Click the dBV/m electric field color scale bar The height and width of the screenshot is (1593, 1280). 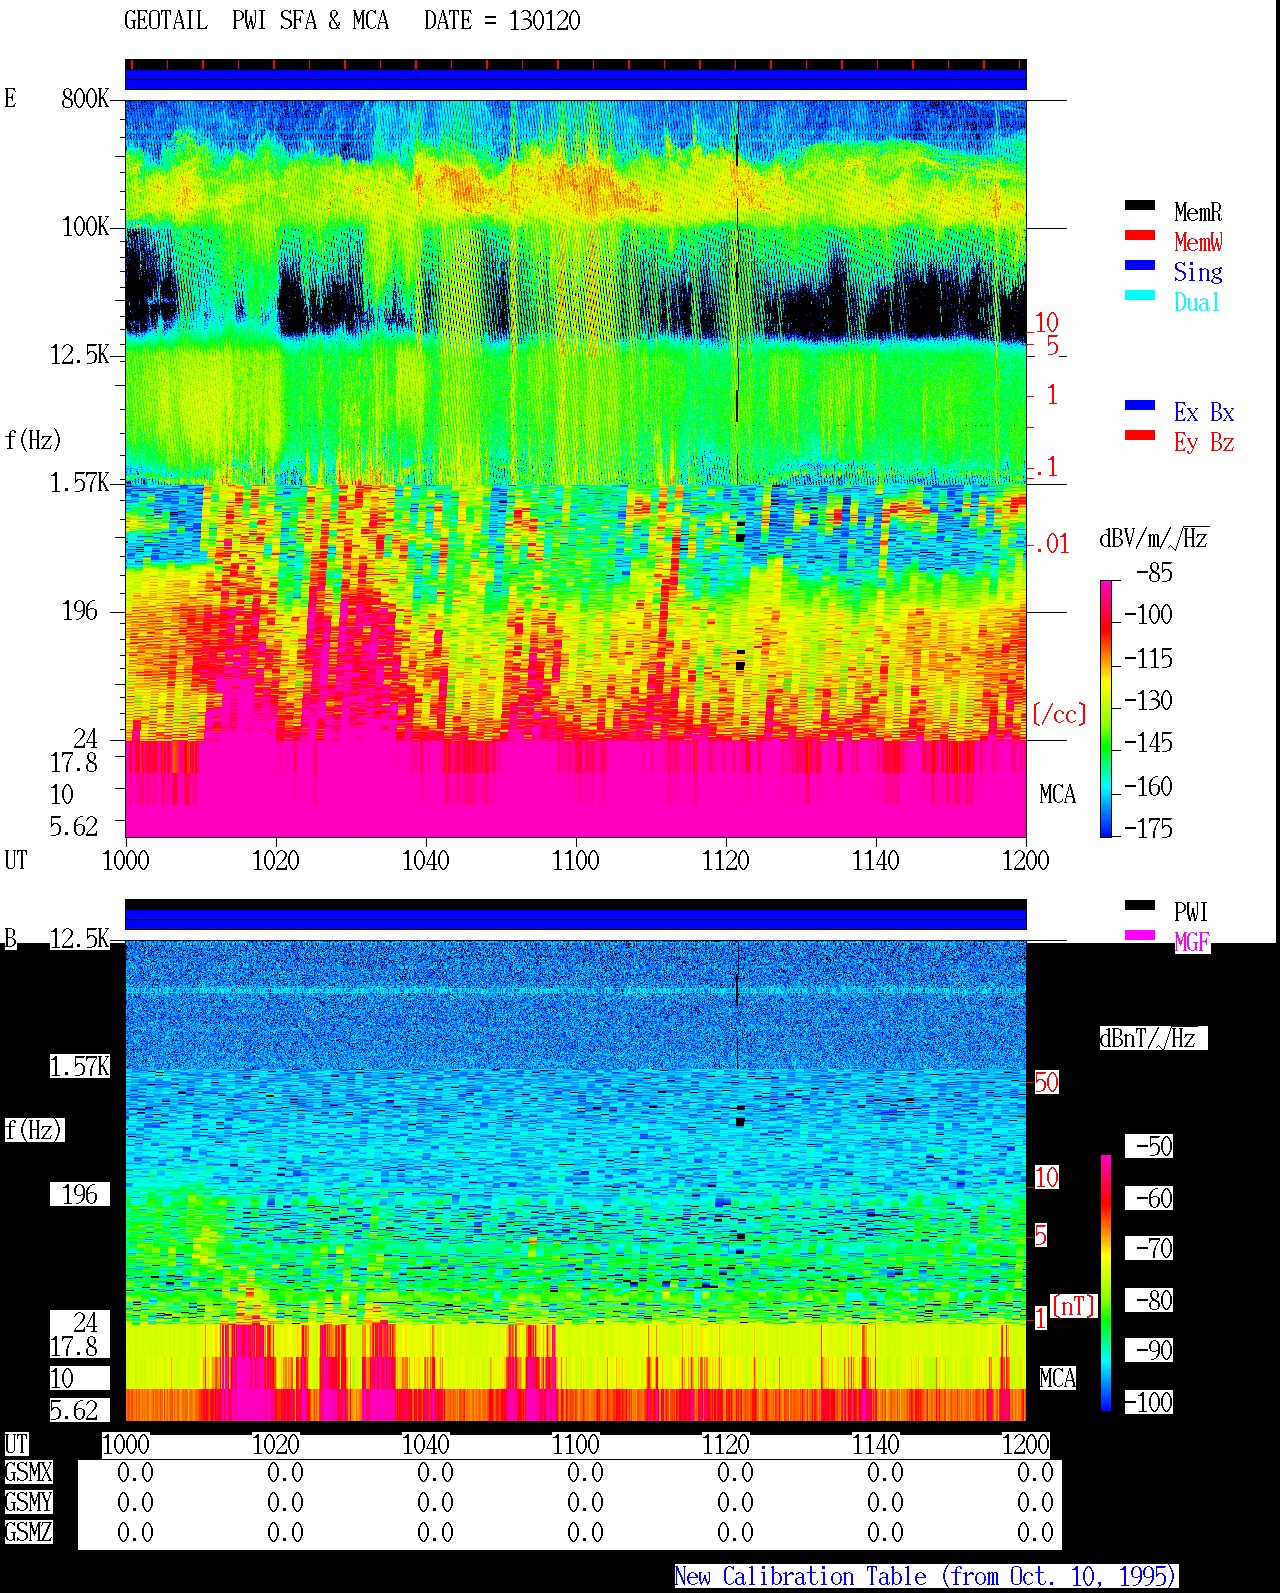(1106, 709)
